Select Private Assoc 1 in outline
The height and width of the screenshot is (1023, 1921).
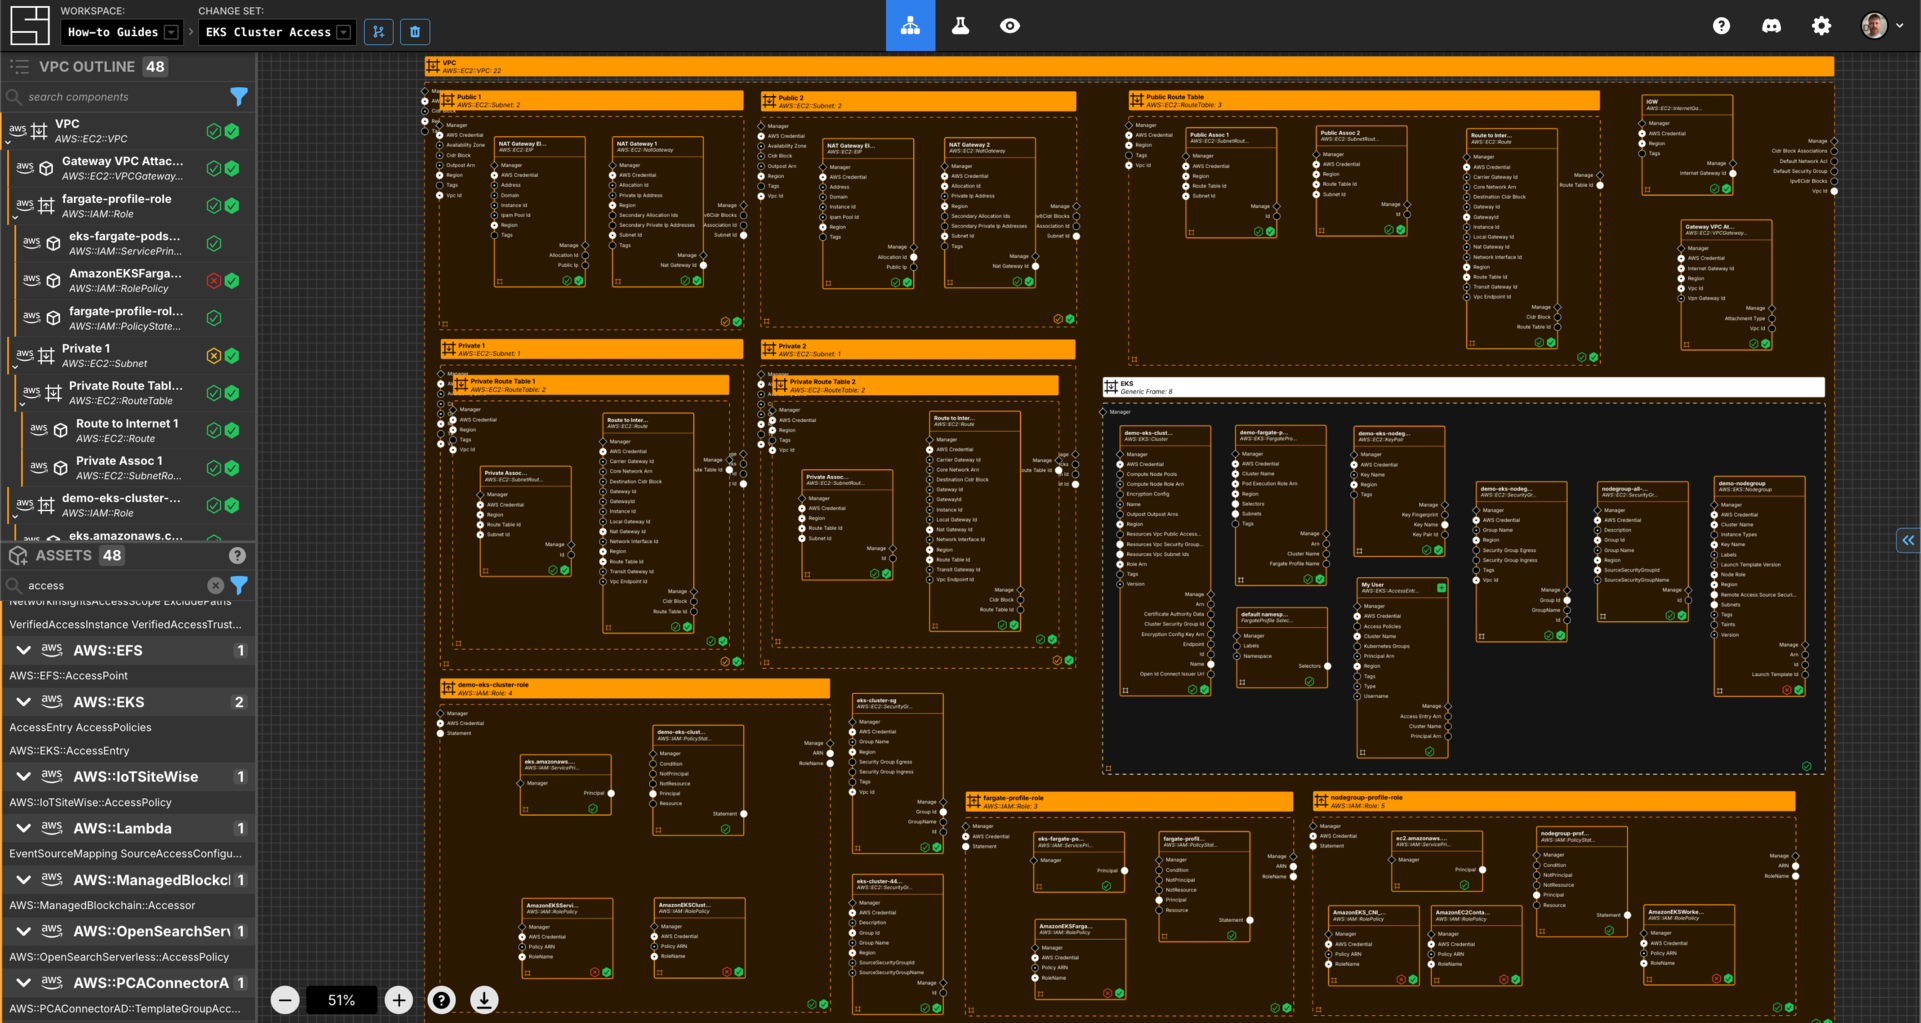pyautogui.click(x=128, y=468)
